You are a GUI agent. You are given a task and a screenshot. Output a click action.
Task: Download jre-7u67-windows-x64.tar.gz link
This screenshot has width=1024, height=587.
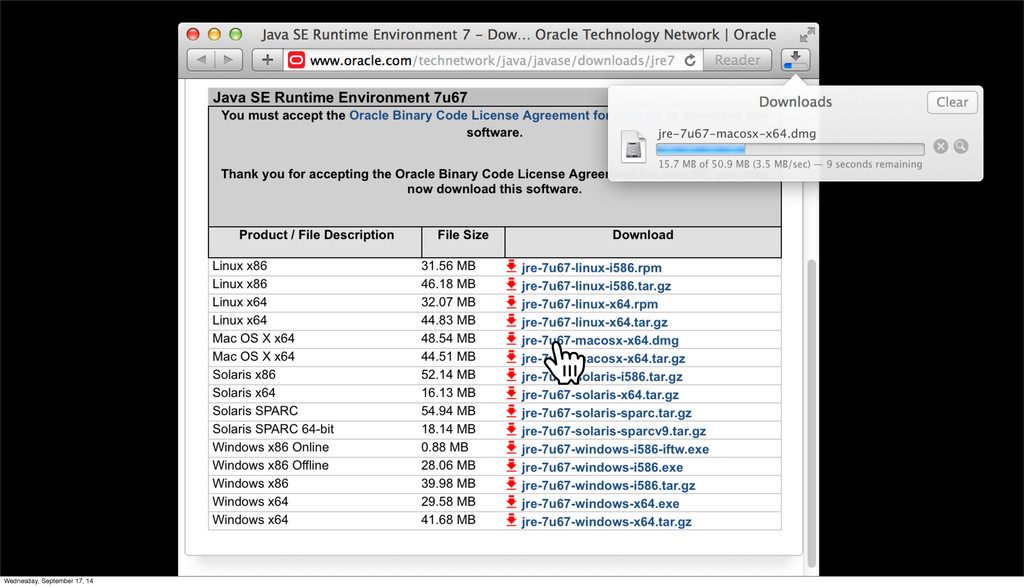(607, 522)
